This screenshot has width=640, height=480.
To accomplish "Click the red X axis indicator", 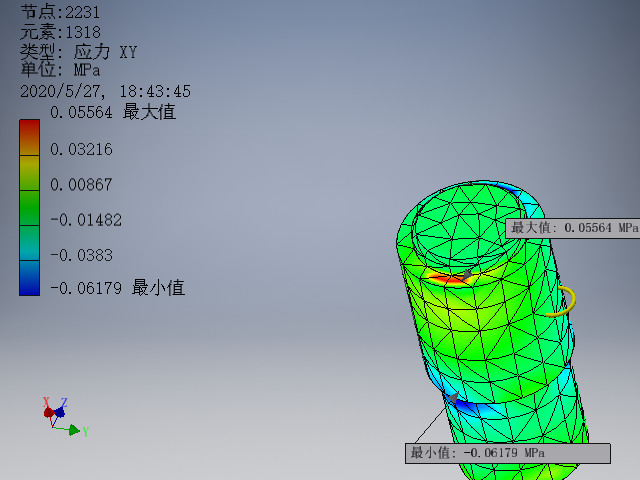I will click(48, 412).
